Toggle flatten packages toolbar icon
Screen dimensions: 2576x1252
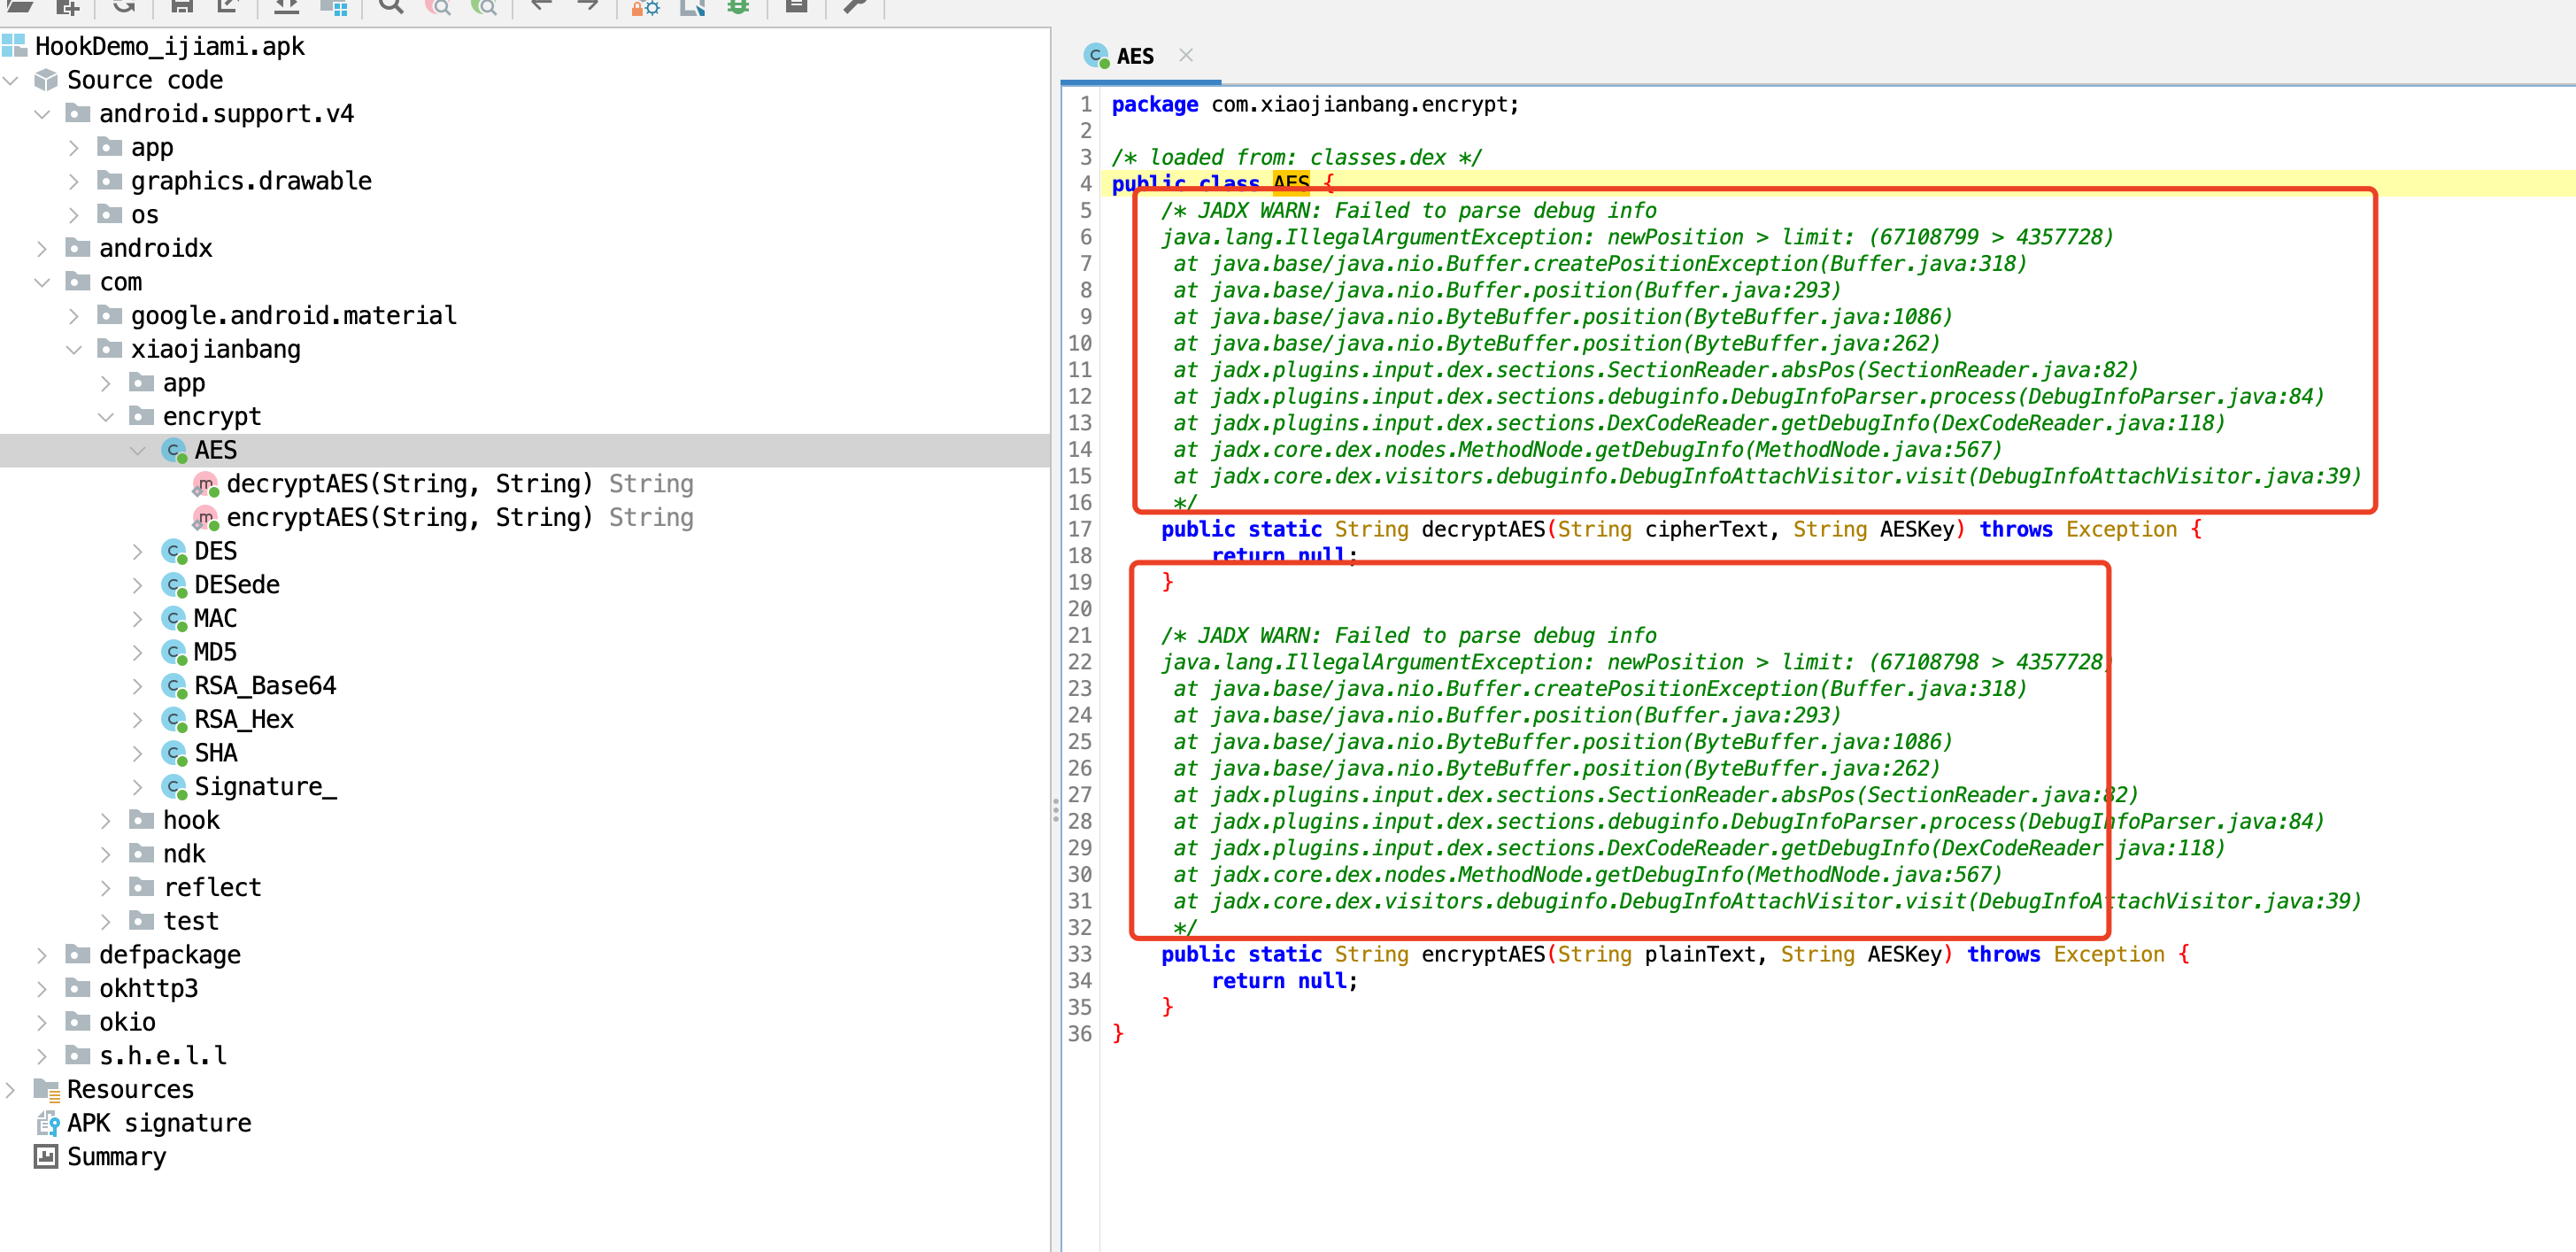tap(333, 7)
